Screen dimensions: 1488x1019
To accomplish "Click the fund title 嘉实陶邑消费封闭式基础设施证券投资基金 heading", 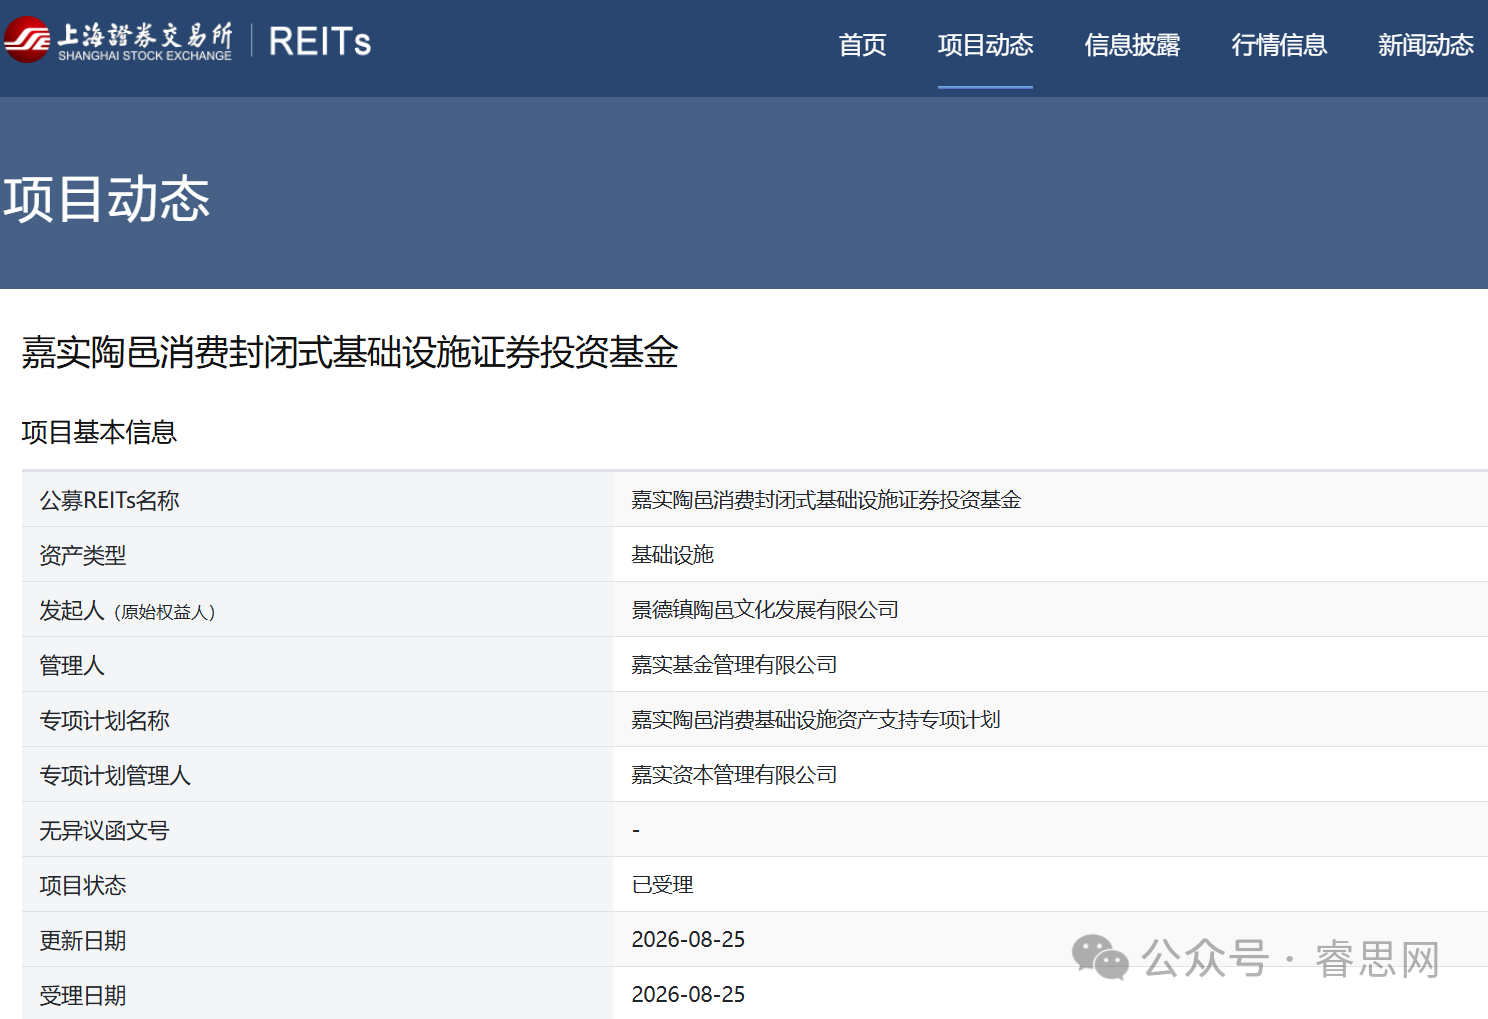I will [x=350, y=352].
